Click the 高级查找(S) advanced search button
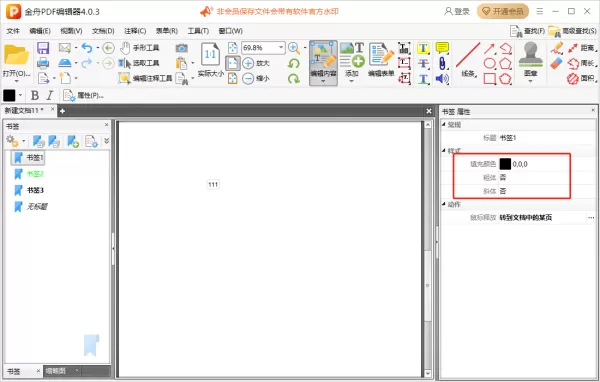The height and width of the screenshot is (382, 600). 572,31
